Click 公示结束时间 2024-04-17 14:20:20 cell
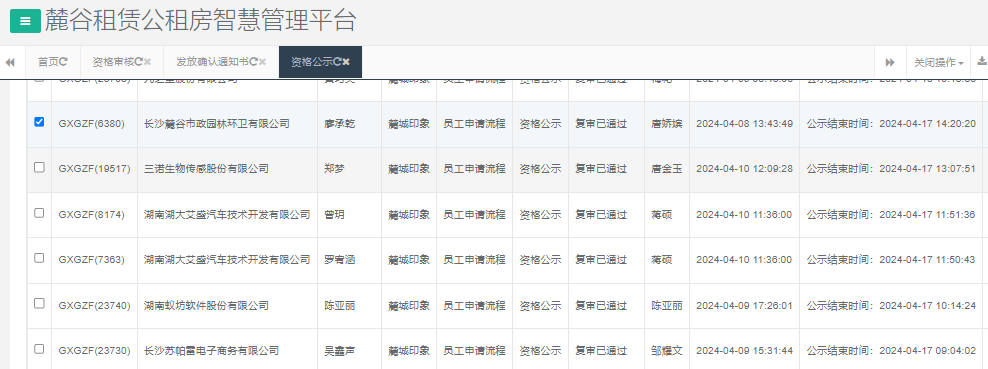 [891, 124]
